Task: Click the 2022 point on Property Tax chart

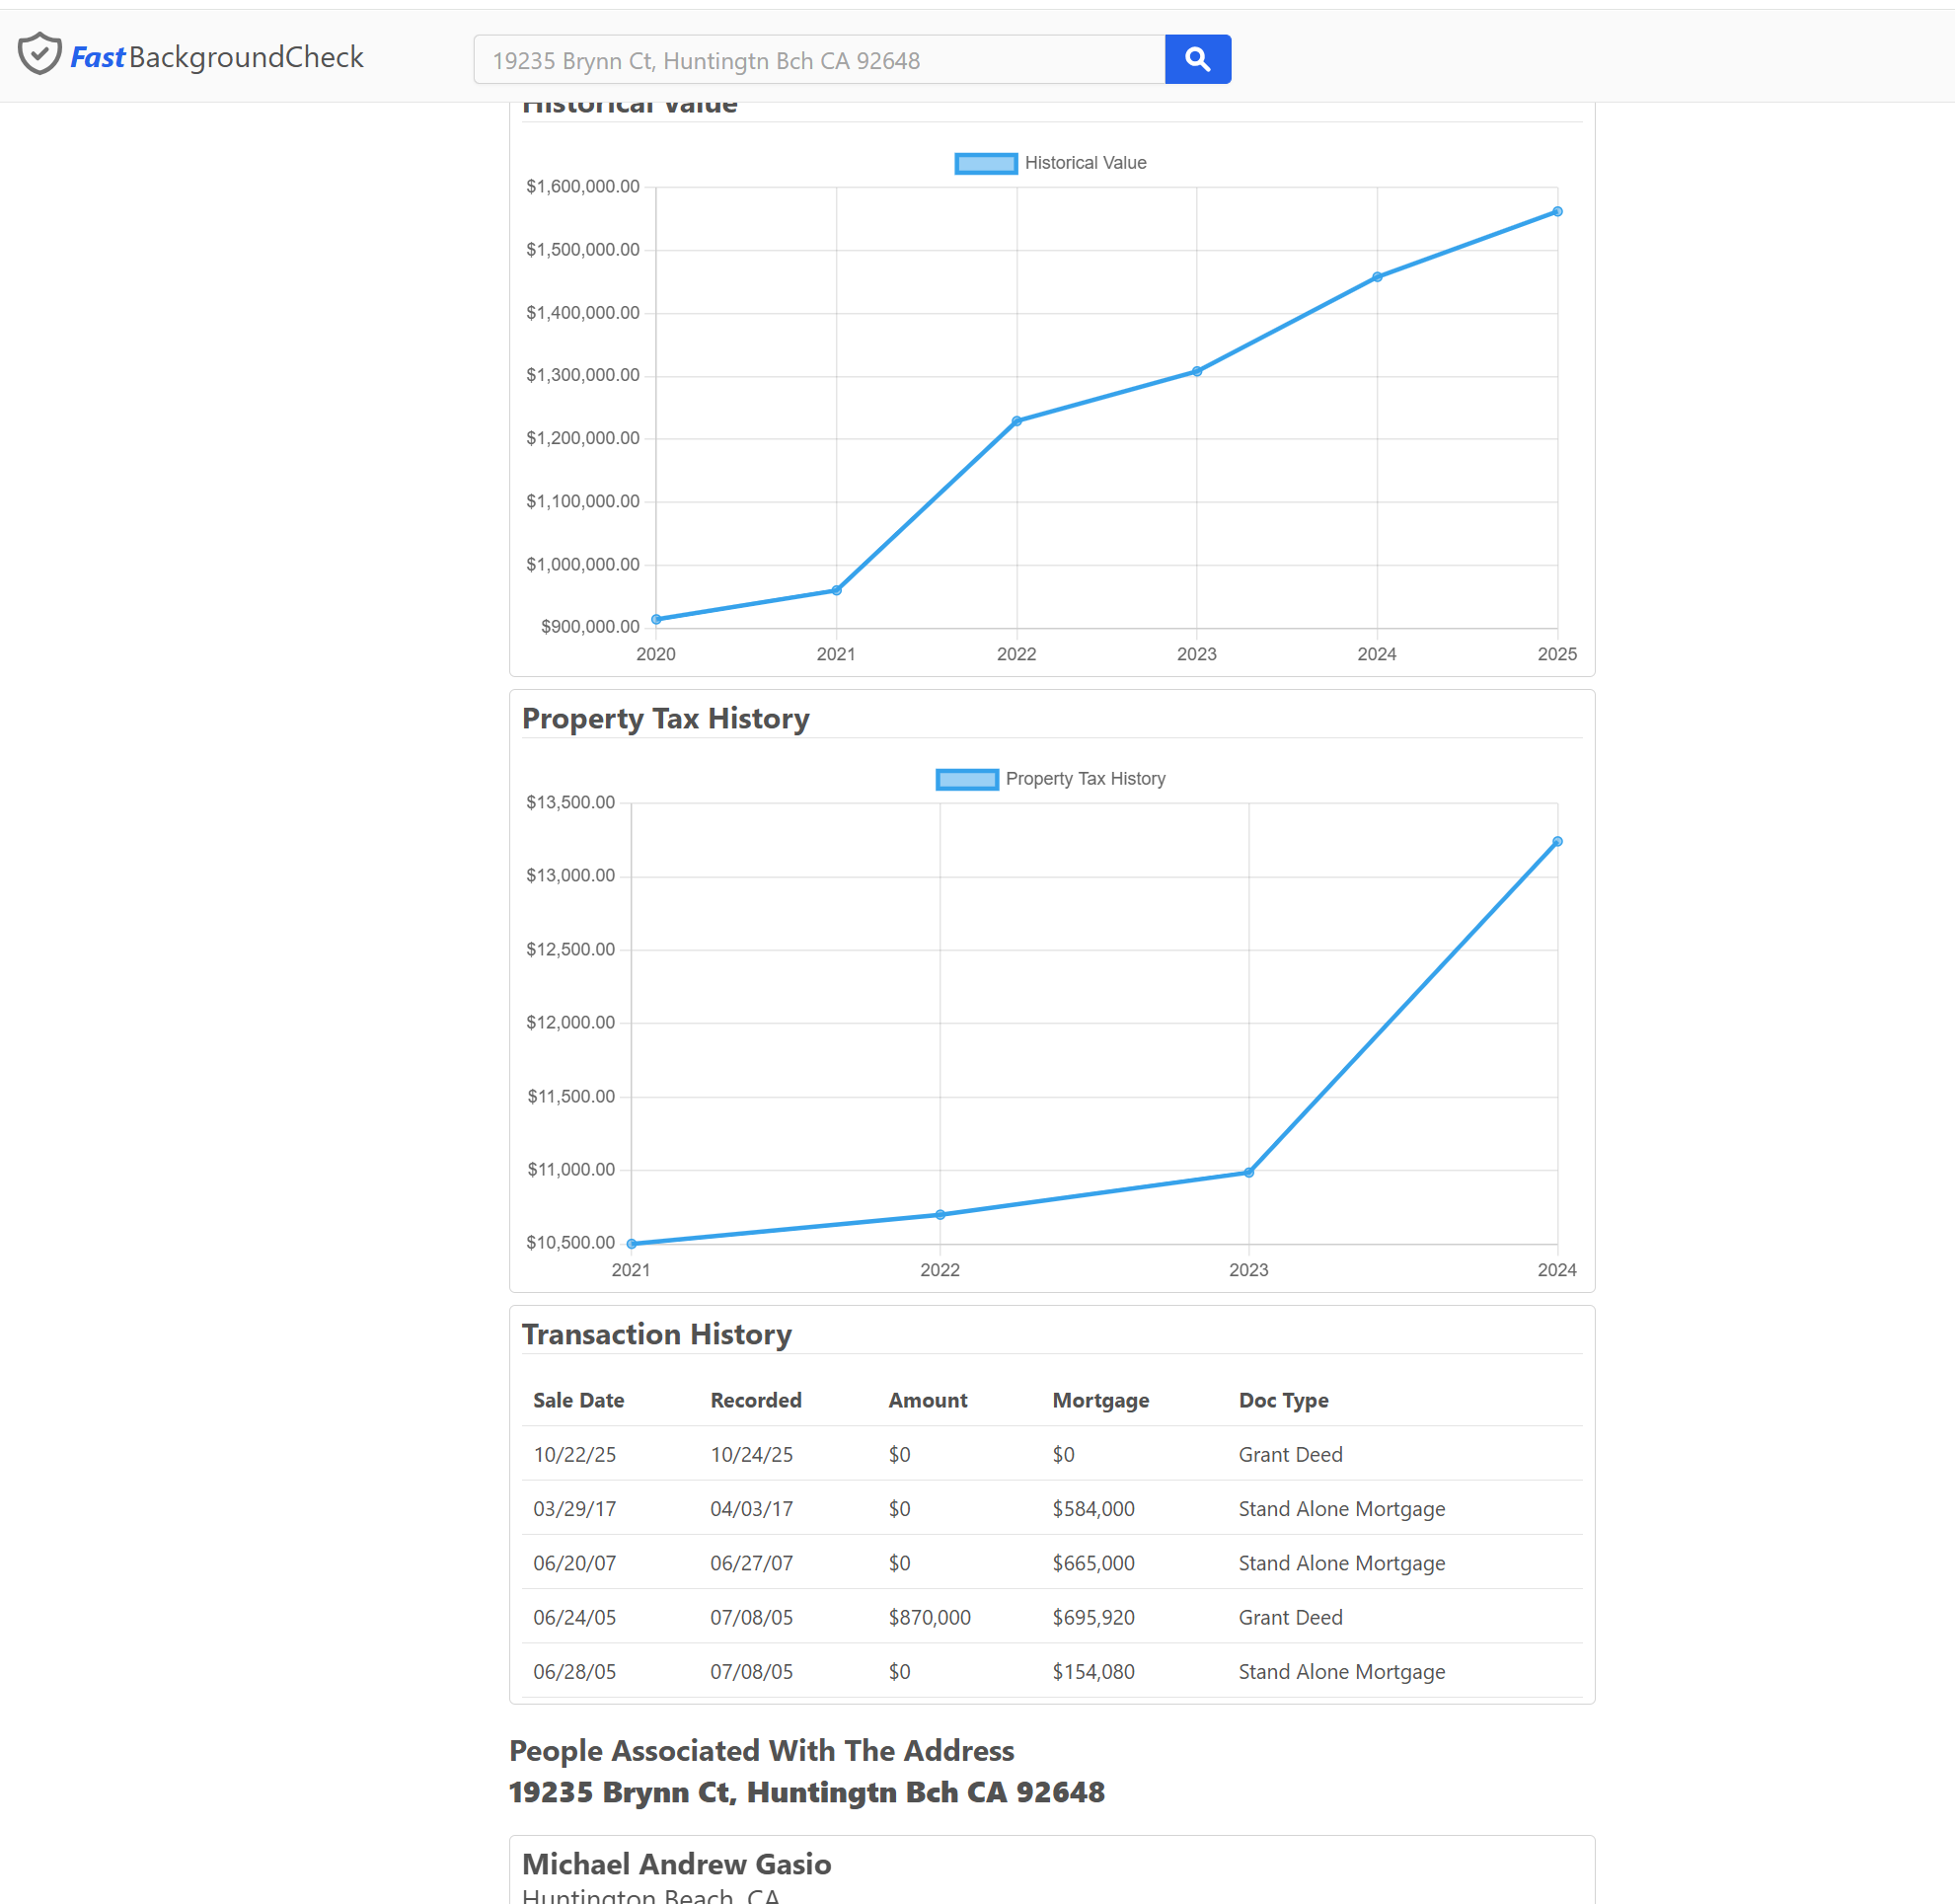Action: [939, 1215]
